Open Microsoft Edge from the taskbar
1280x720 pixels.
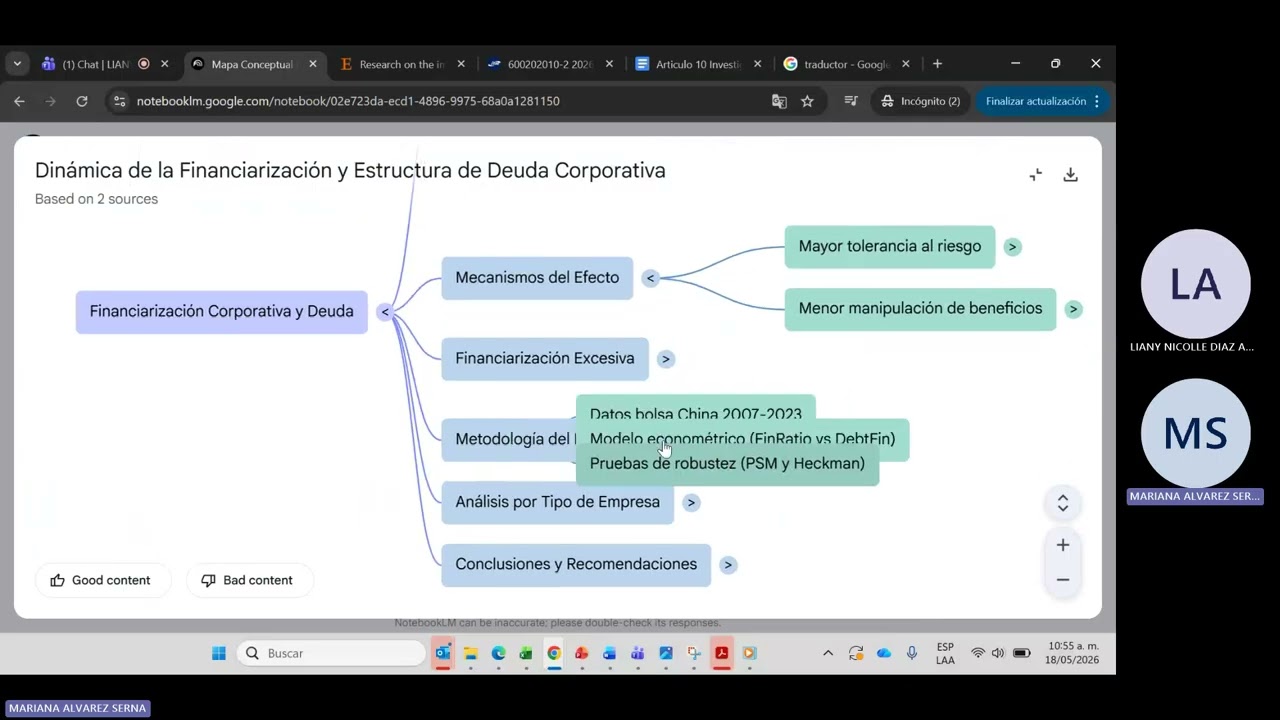pyautogui.click(x=498, y=653)
